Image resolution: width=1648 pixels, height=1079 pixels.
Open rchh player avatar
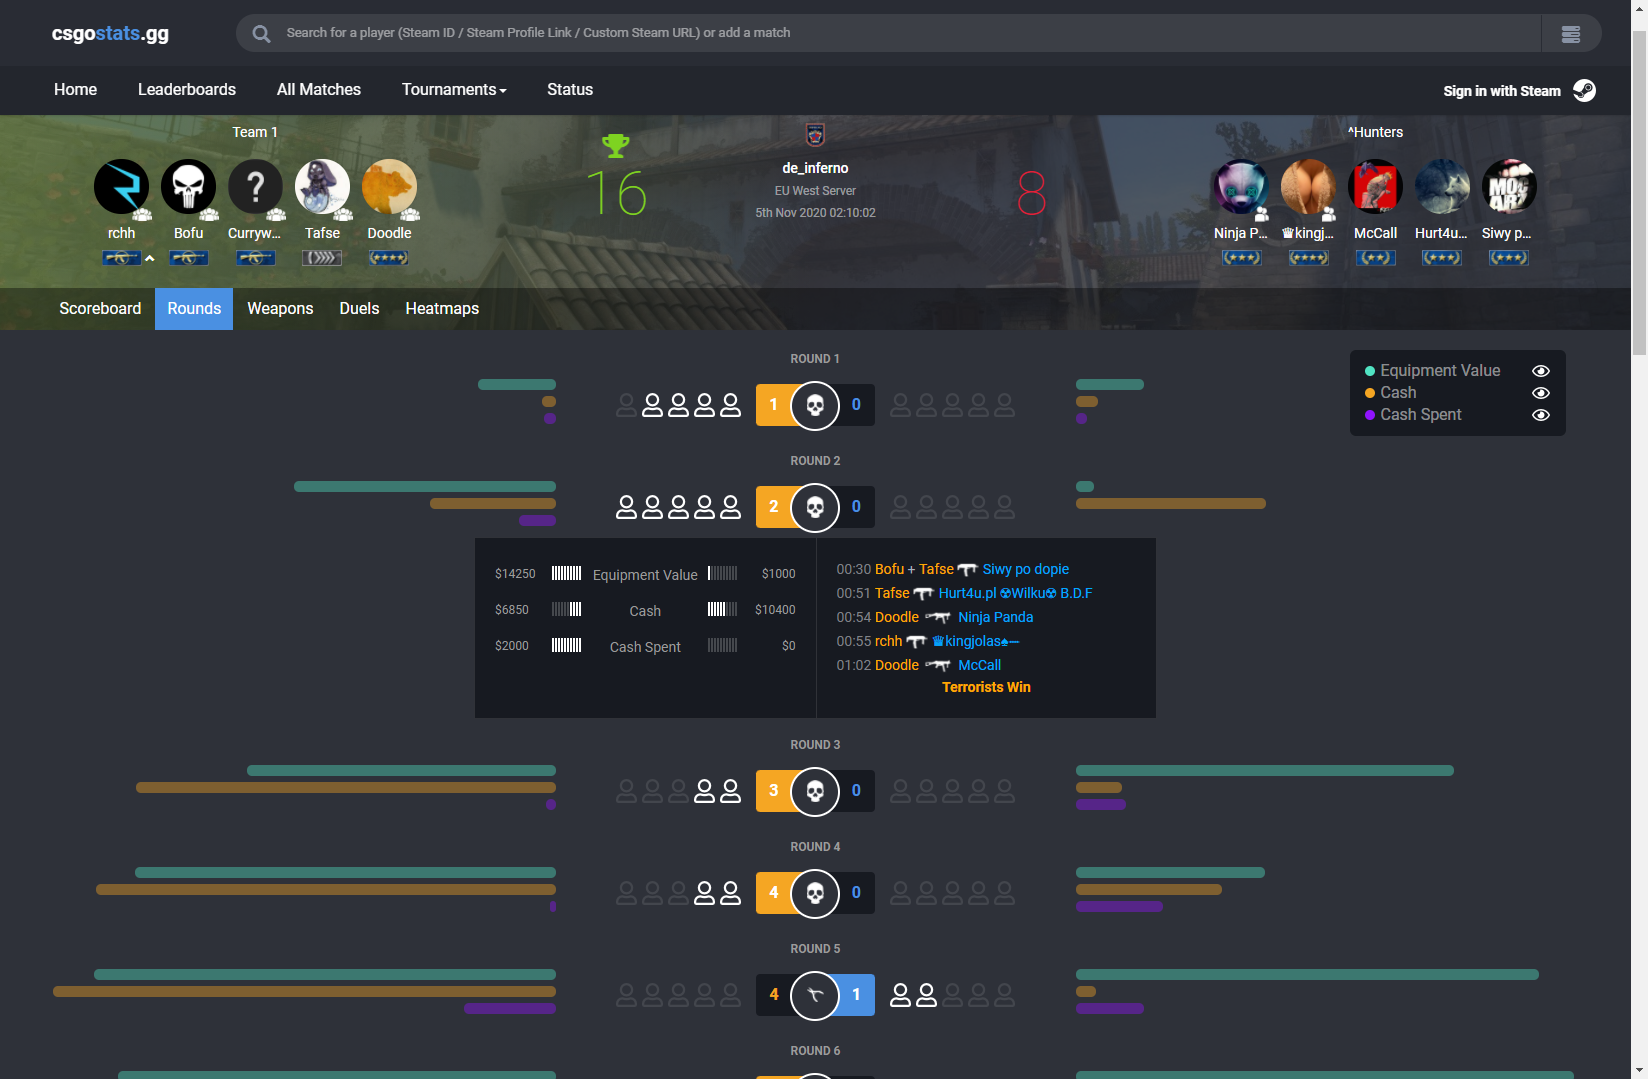click(121, 187)
